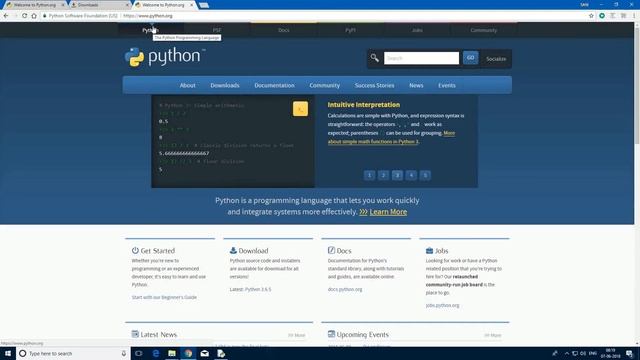Open Task View in taskbar

pos(139,353)
